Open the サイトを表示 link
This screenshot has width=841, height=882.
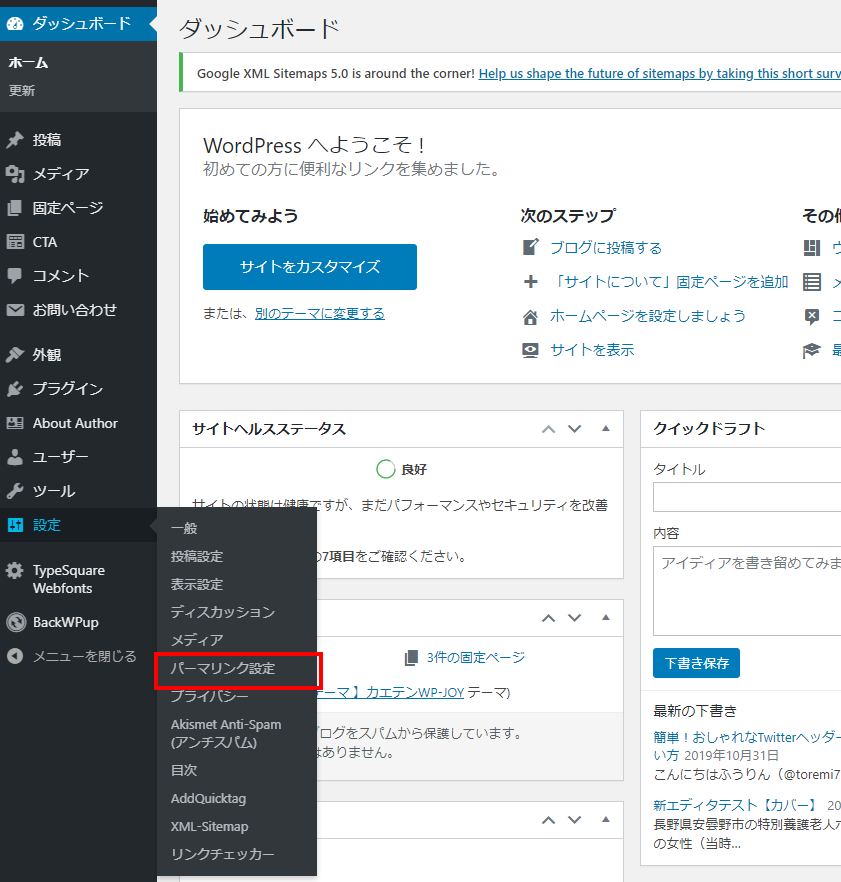coord(592,350)
